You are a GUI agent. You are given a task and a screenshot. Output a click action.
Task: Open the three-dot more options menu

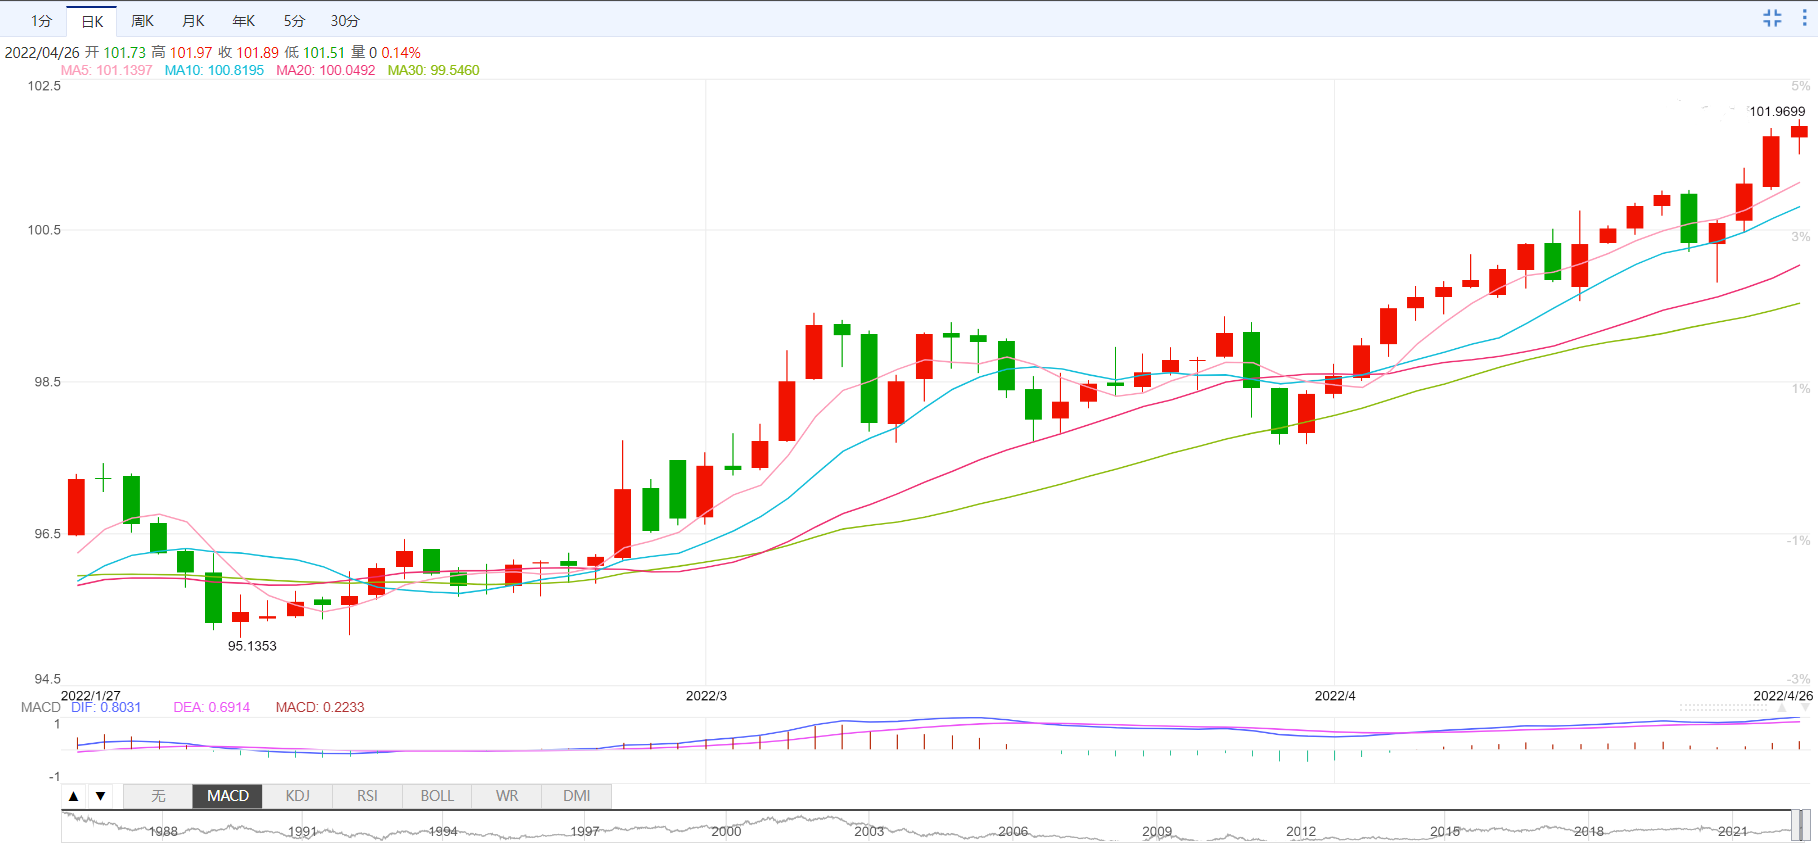(1805, 18)
